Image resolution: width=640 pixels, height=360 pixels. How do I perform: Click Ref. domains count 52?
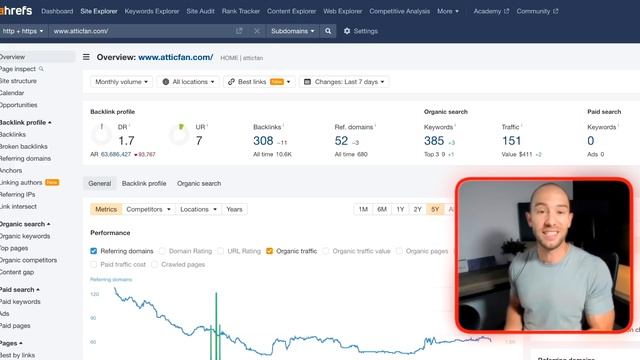341,141
